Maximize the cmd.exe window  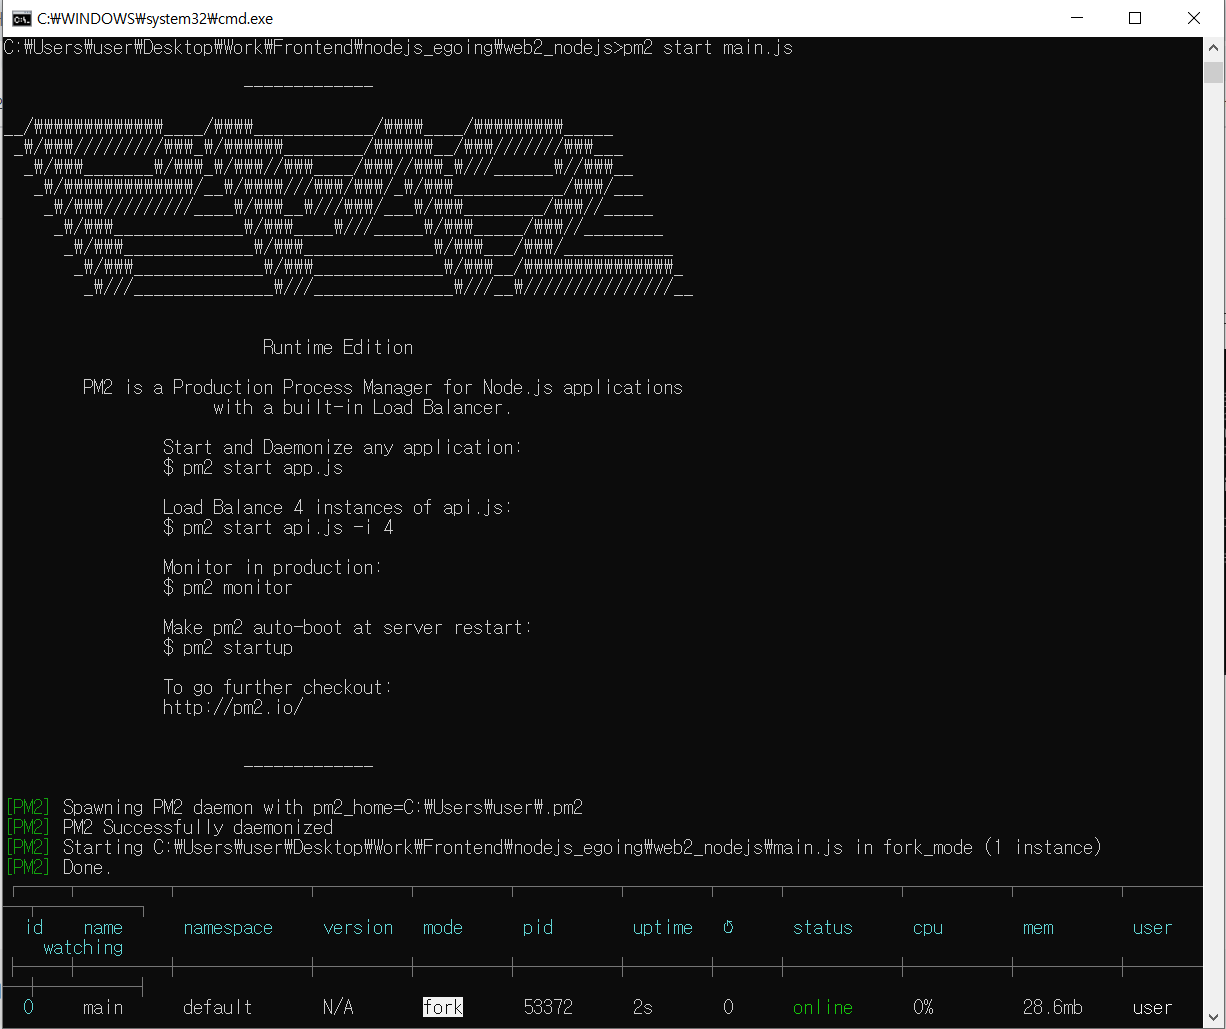[x=1134, y=18]
